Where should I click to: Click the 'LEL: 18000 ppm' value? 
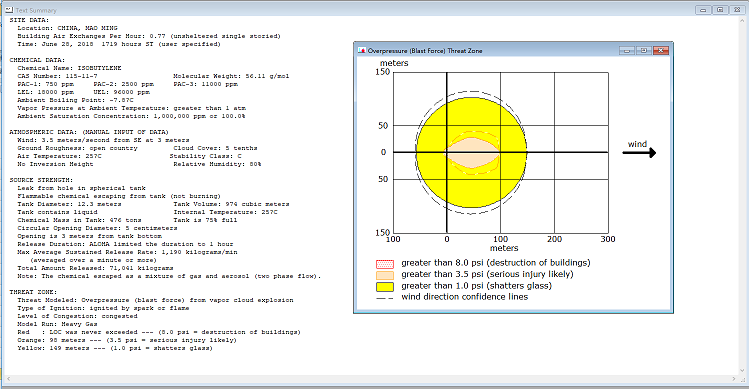[x=45, y=92]
